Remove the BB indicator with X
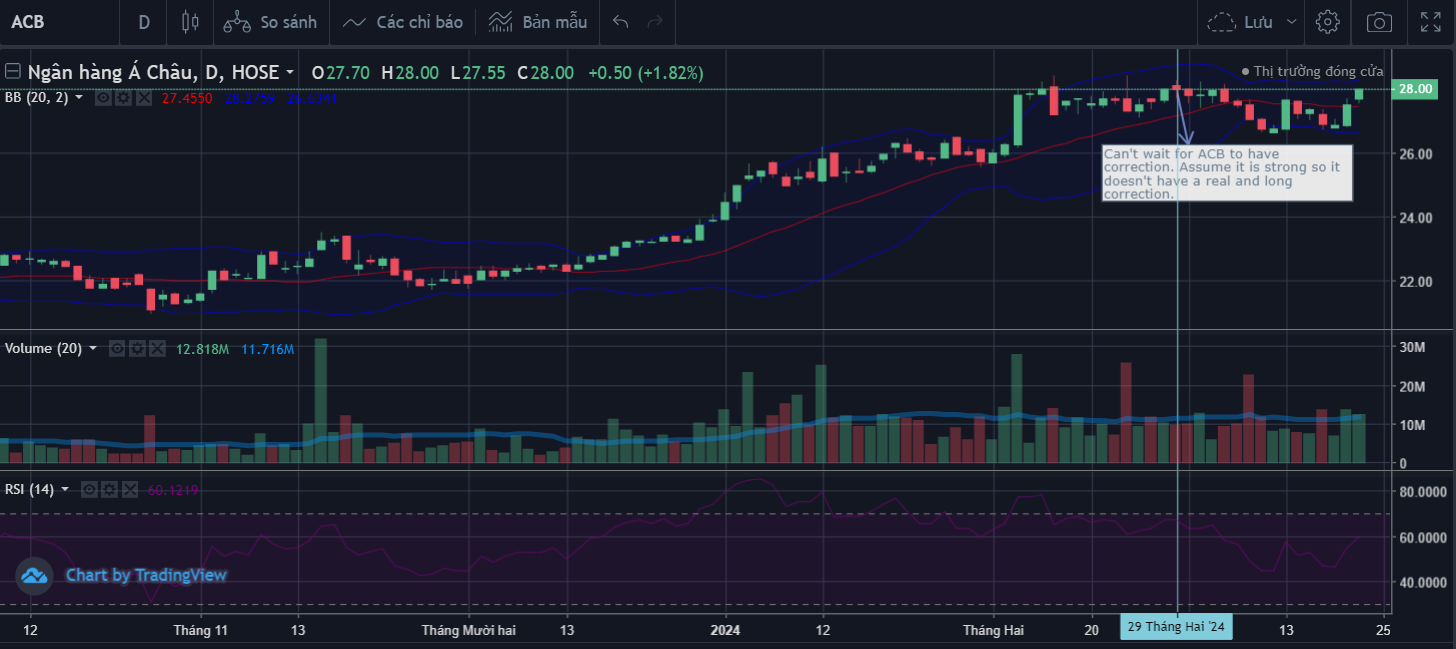 coord(143,98)
